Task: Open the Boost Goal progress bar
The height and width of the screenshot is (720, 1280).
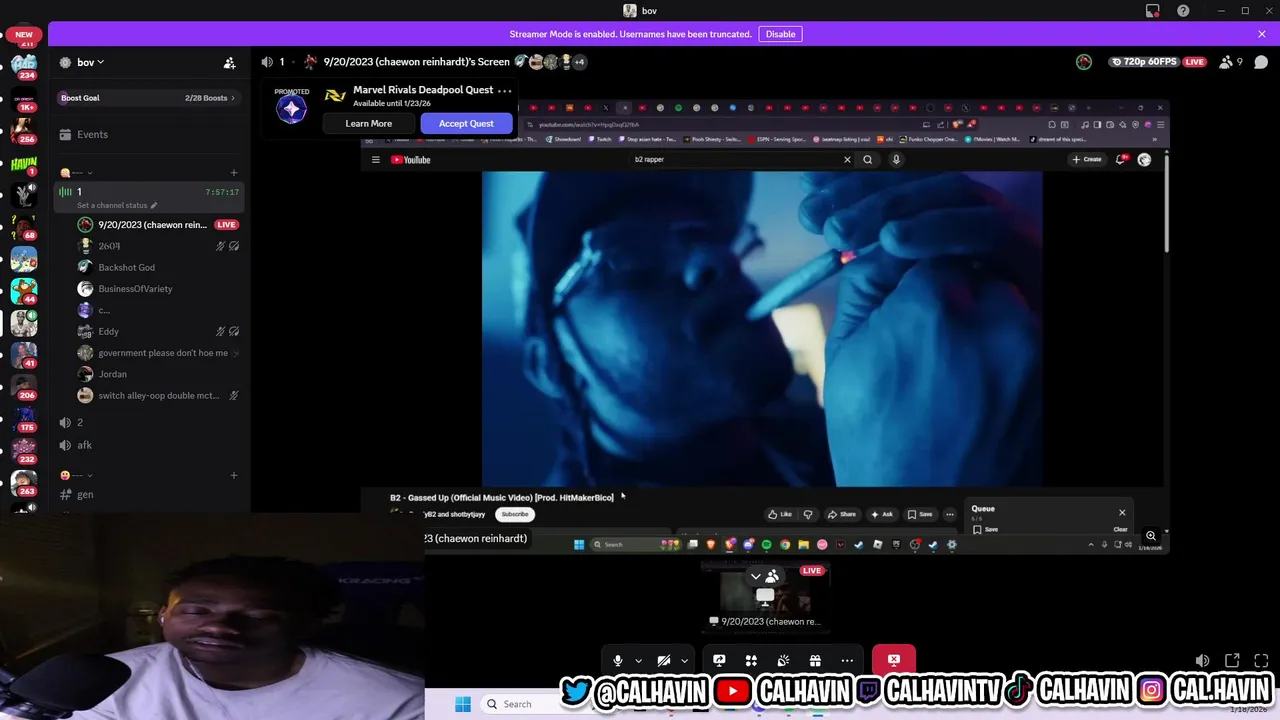Action: pos(149,98)
